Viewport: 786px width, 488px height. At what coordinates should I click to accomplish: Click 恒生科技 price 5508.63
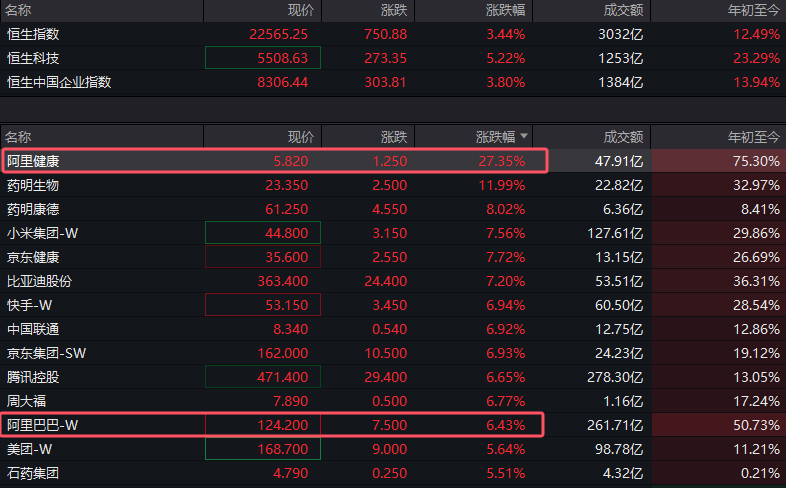pyautogui.click(x=283, y=58)
